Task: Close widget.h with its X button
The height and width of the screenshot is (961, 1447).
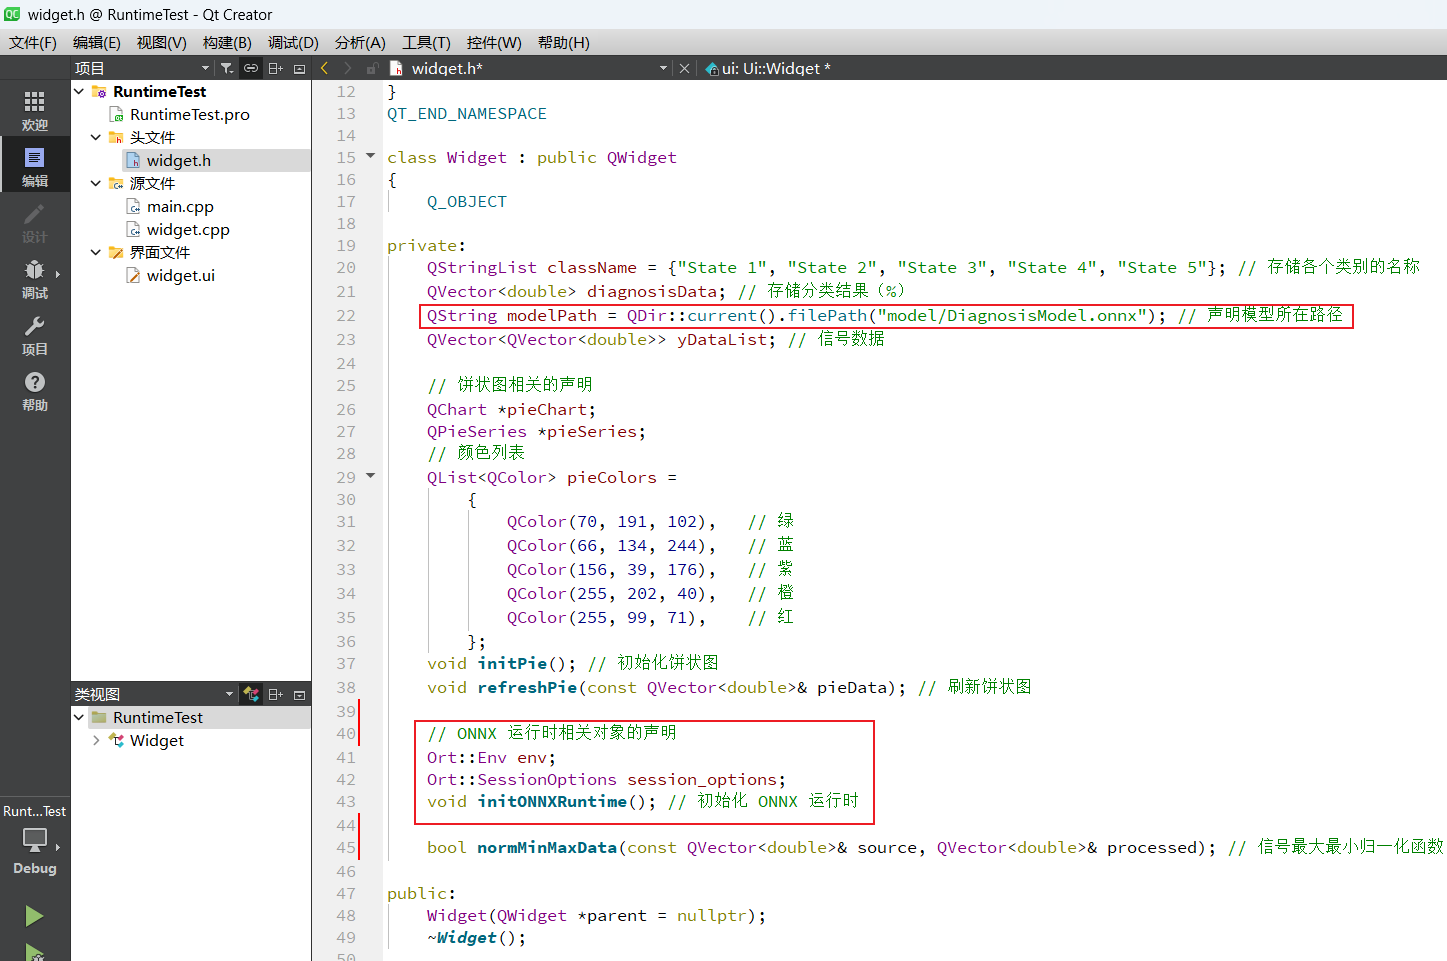Action: click(685, 68)
